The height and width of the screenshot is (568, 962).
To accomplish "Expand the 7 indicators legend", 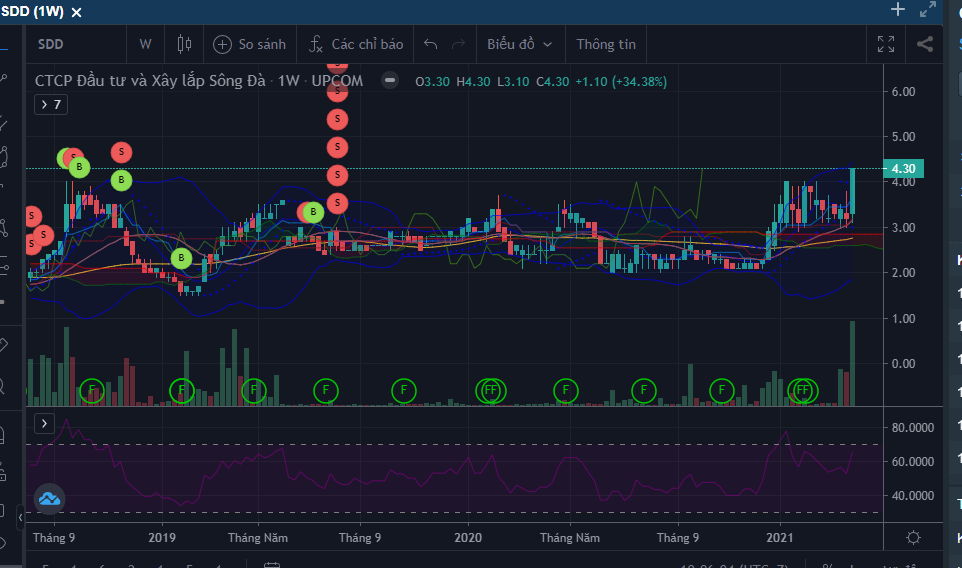I will click(51, 104).
